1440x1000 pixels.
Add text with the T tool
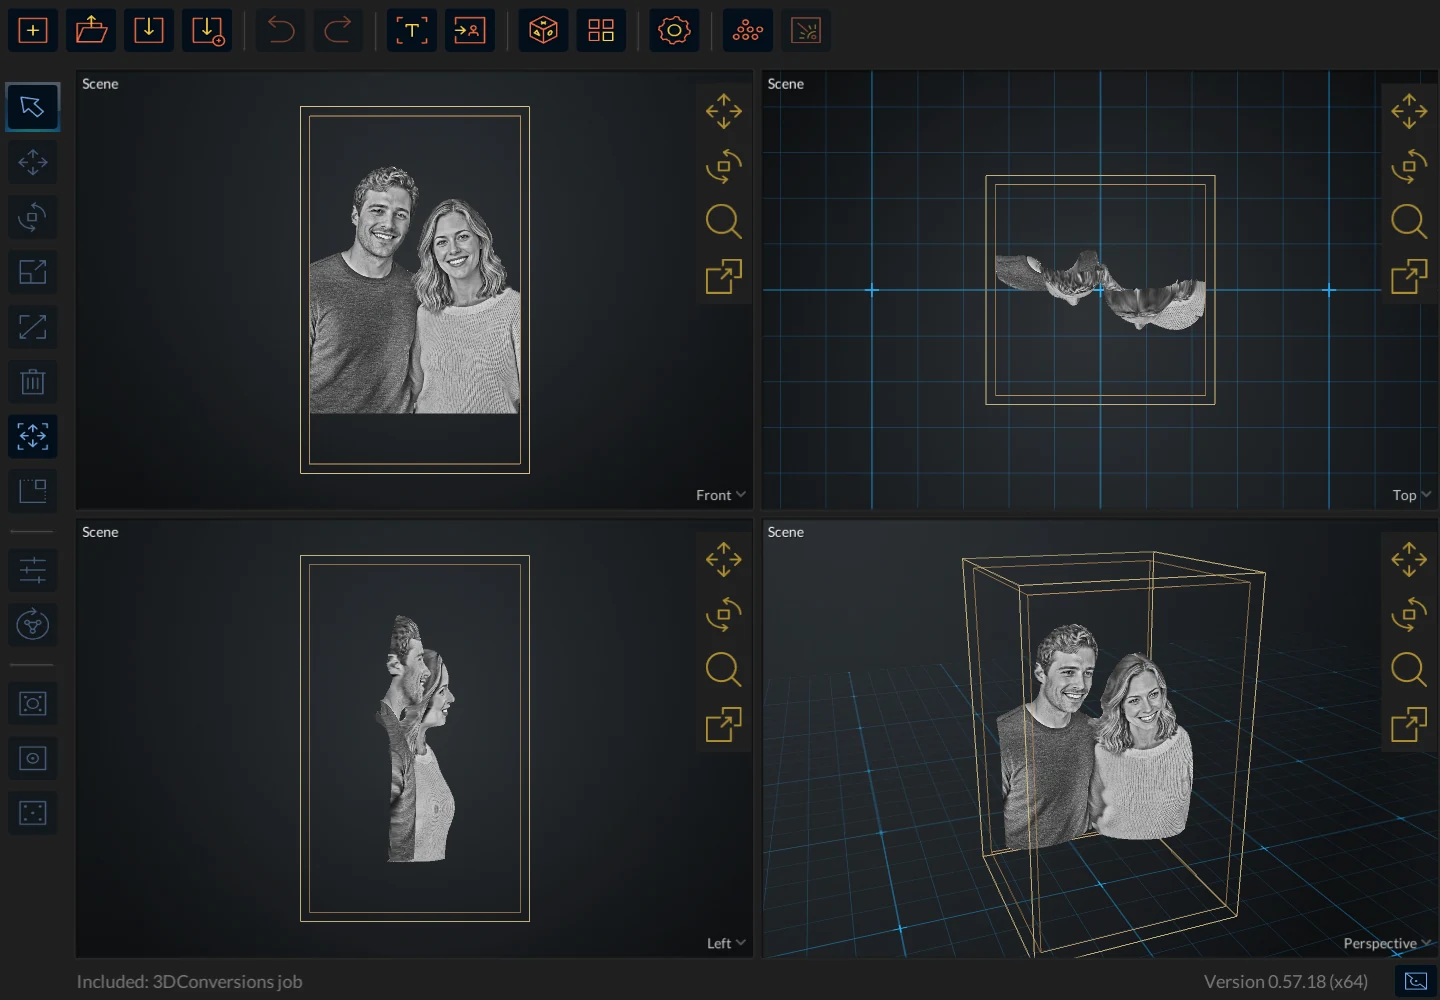tap(412, 31)
